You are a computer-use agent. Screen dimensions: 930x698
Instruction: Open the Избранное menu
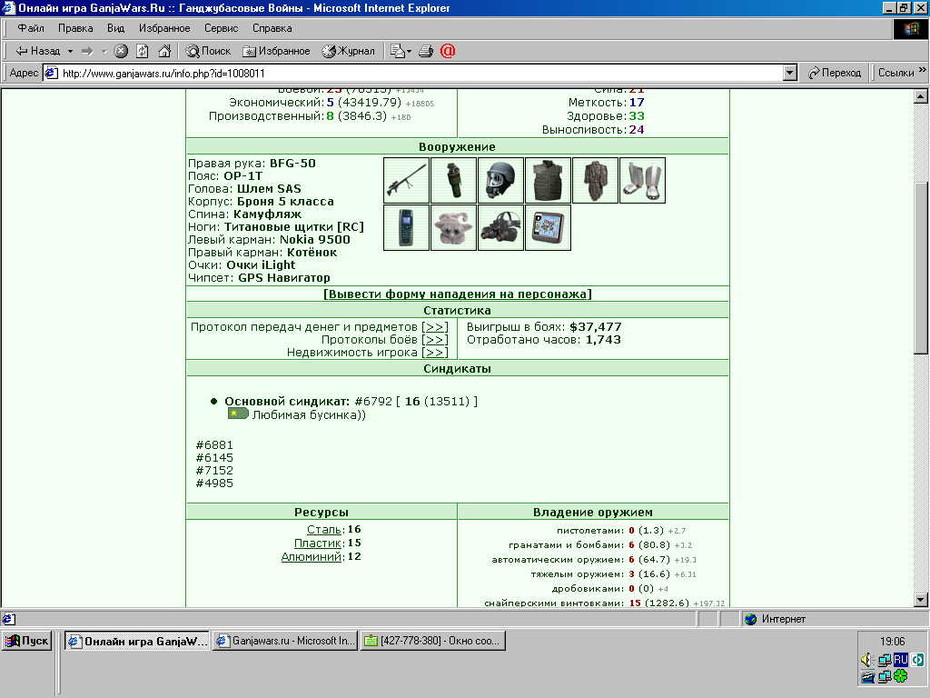(x=164, y=28)
